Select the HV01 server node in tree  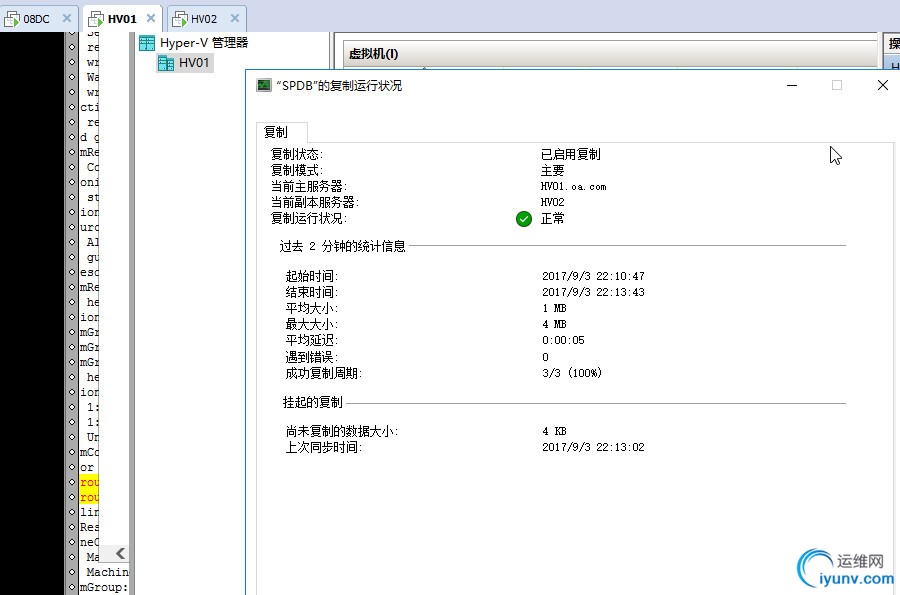coord(185,63)
